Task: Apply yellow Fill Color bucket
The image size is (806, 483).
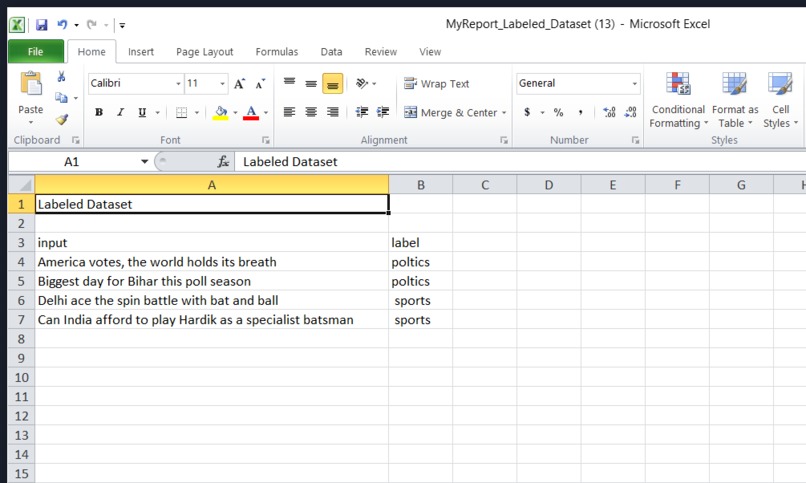Action: tap(221, 113)
